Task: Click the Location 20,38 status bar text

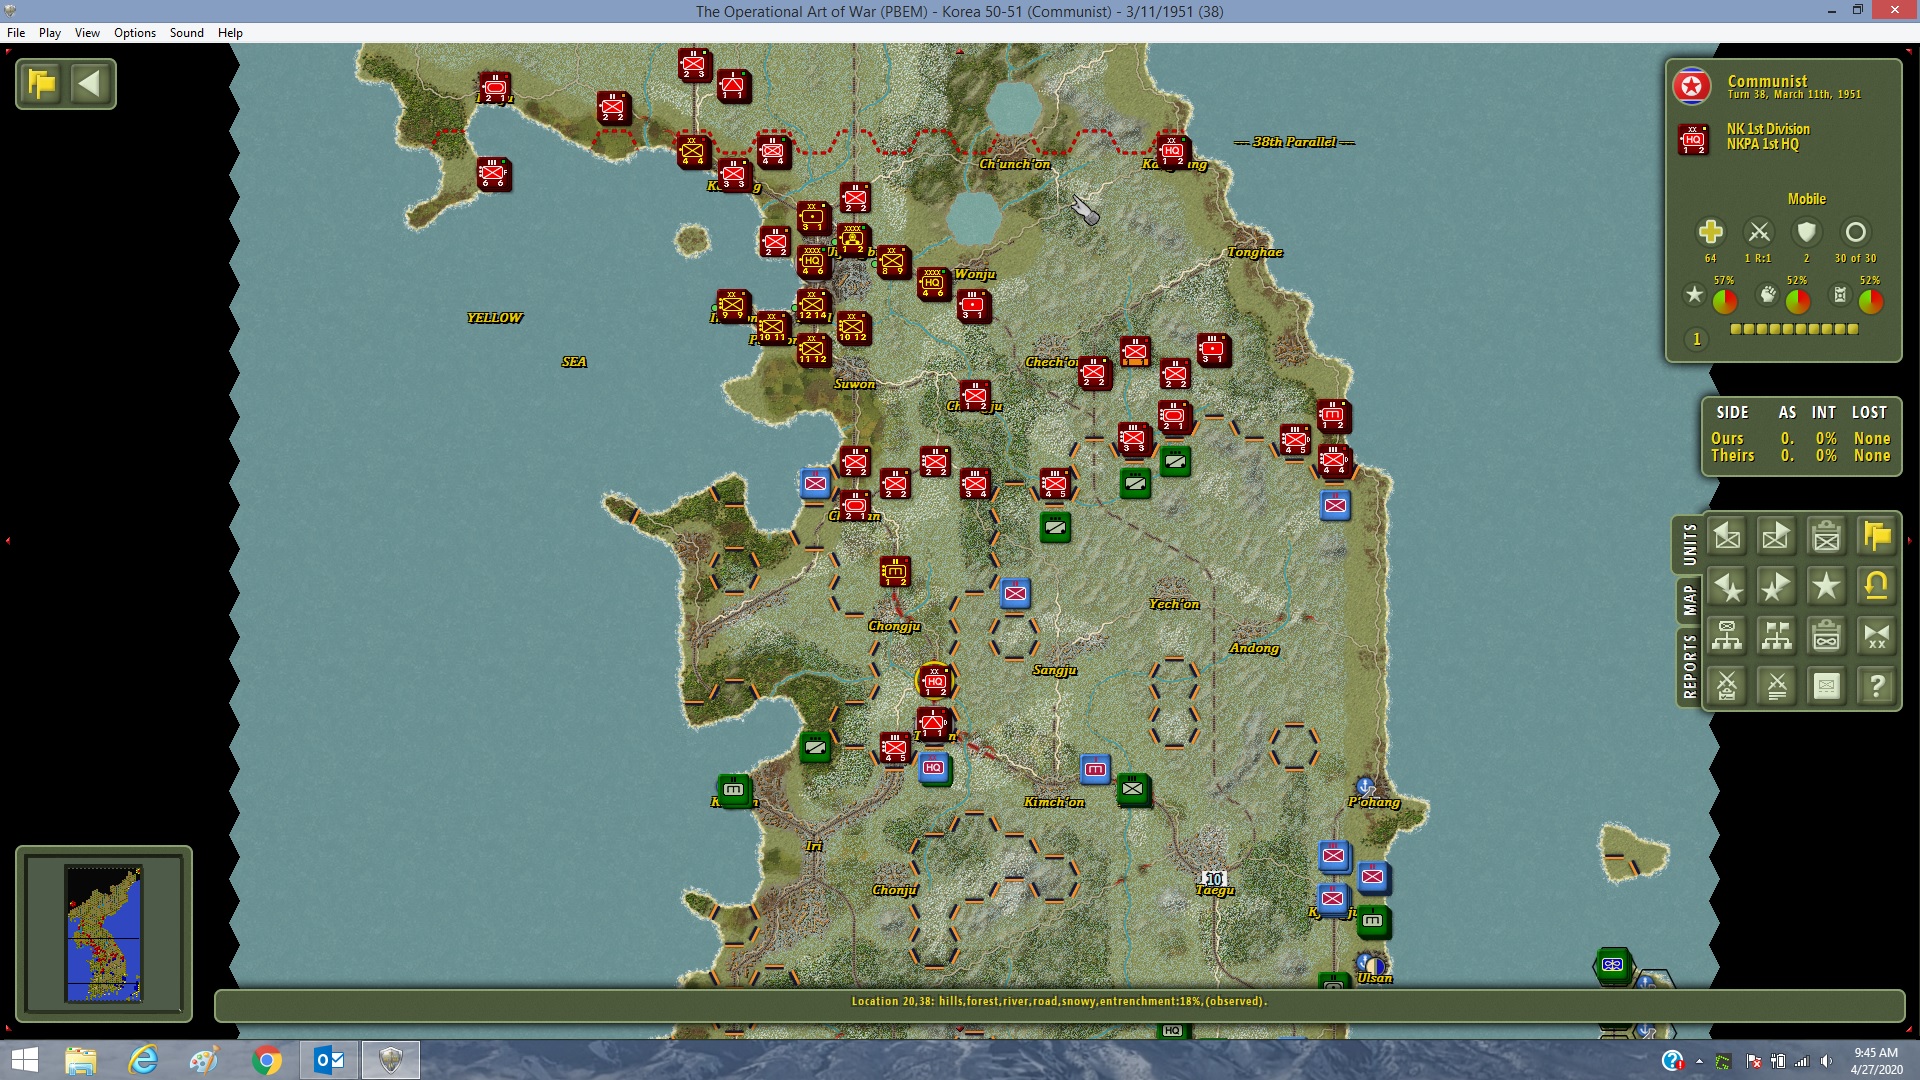Action: tap(1059, 1001)
